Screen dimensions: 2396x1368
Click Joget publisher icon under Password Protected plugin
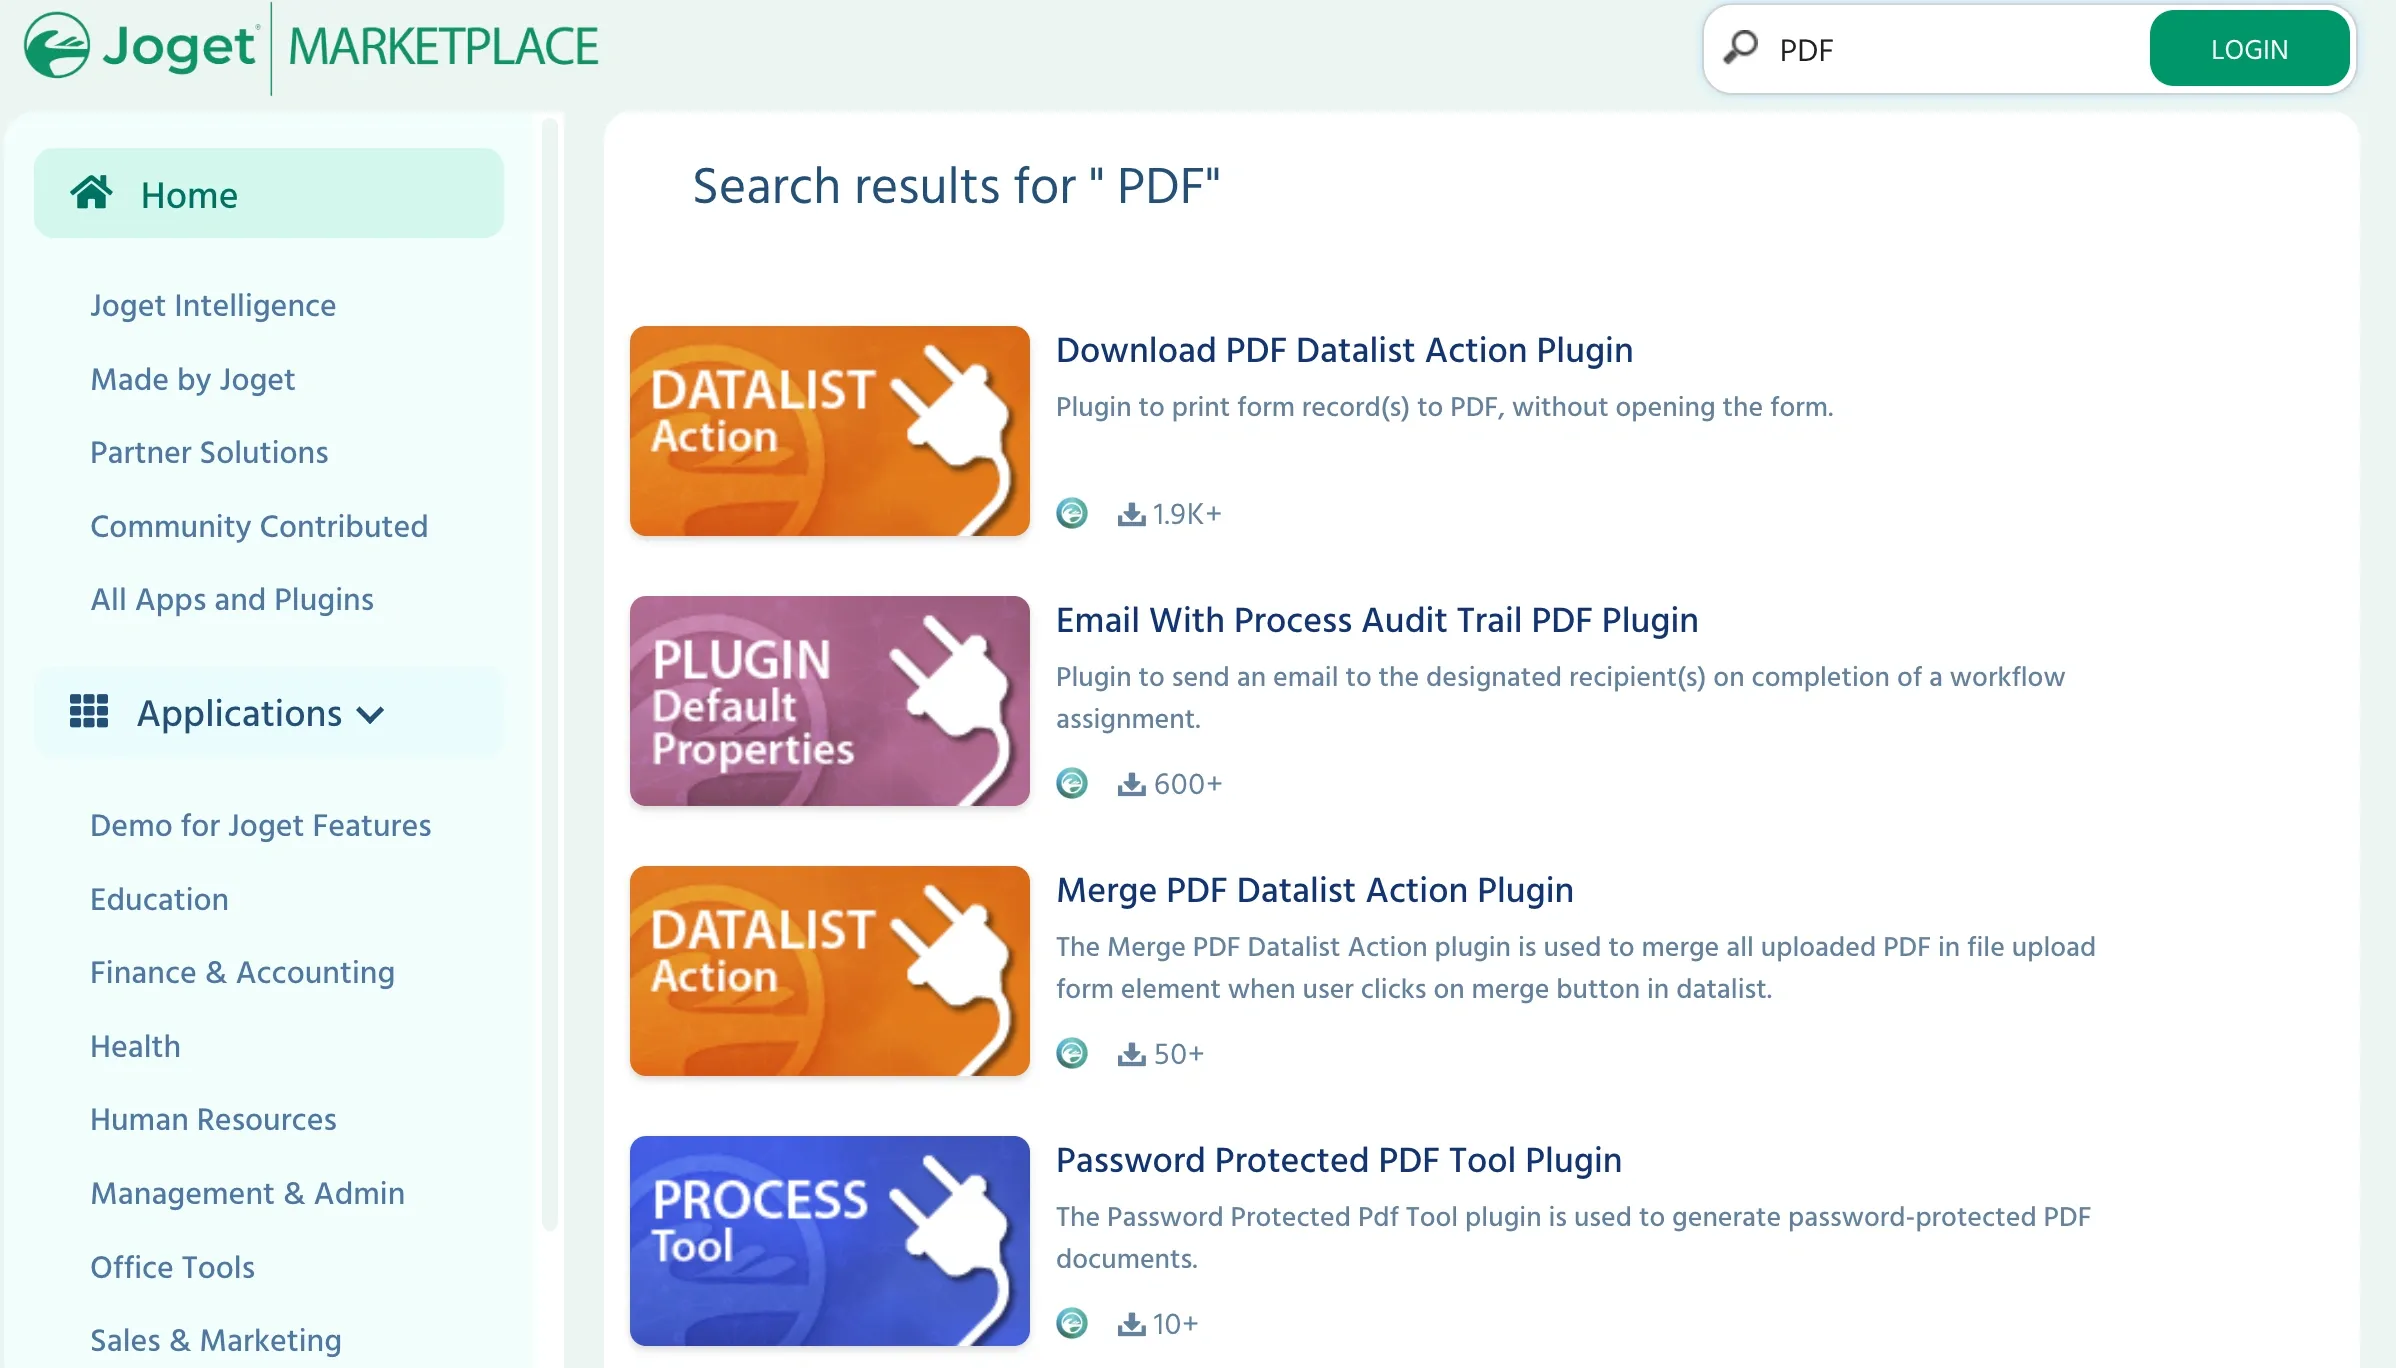coord(1072,1323)
